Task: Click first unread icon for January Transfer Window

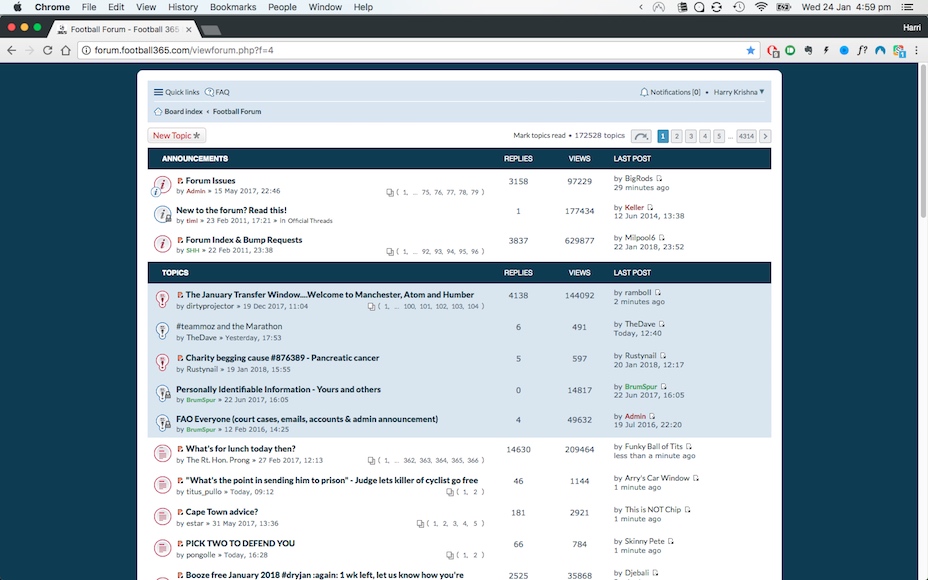Action: [180, 295]
